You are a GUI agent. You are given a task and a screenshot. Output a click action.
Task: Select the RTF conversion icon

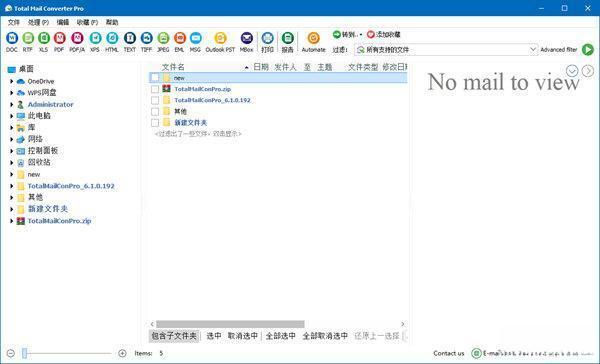click(x=28, y=38)
